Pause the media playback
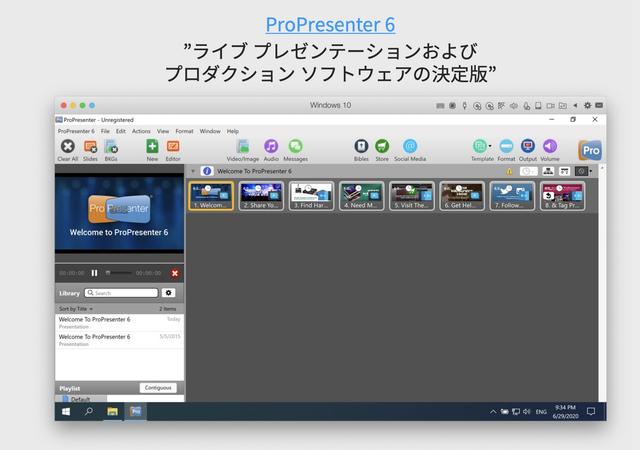Screen dimensions: 640x450 pos(94,273)
